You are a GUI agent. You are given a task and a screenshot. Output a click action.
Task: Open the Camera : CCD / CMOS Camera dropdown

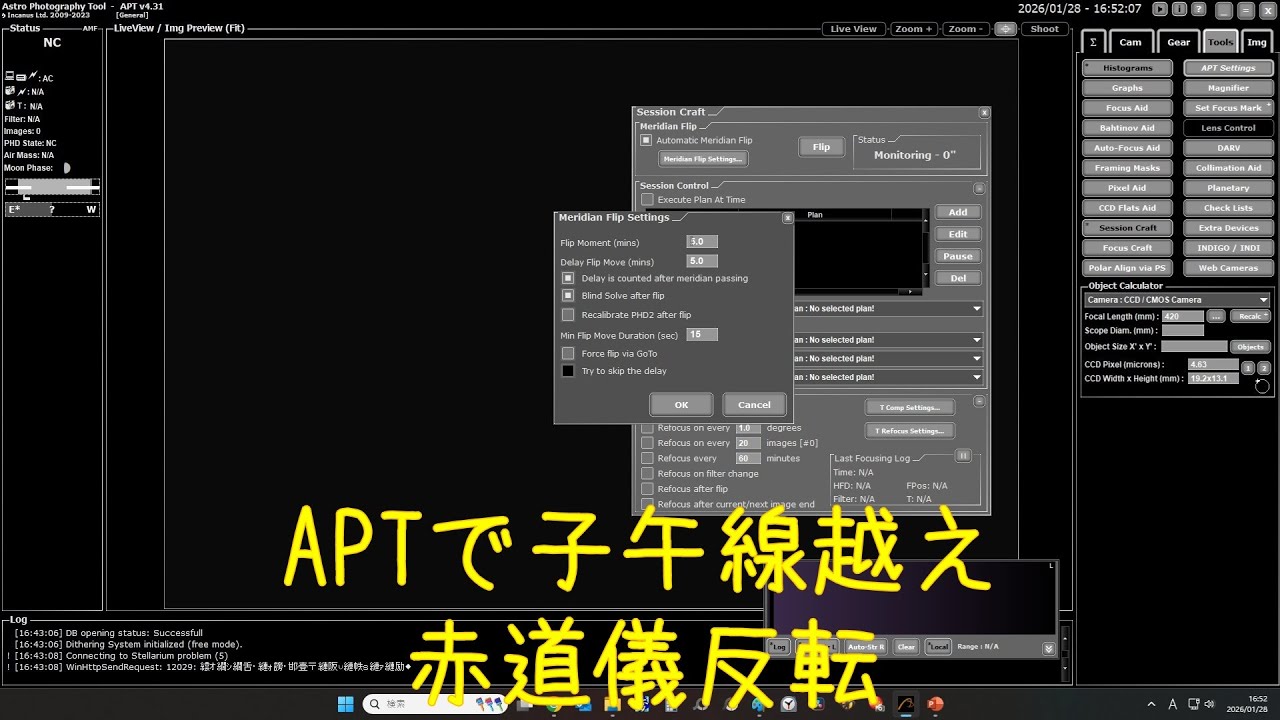(1177, 300)
